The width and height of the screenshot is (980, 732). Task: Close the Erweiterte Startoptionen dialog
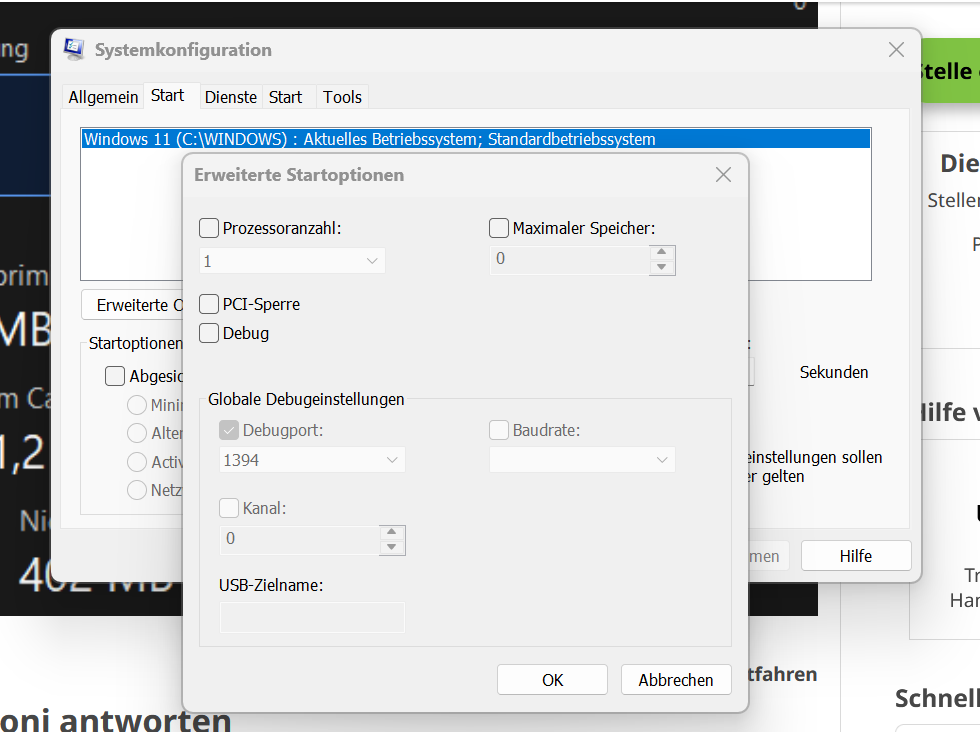[x=723, y=175]
